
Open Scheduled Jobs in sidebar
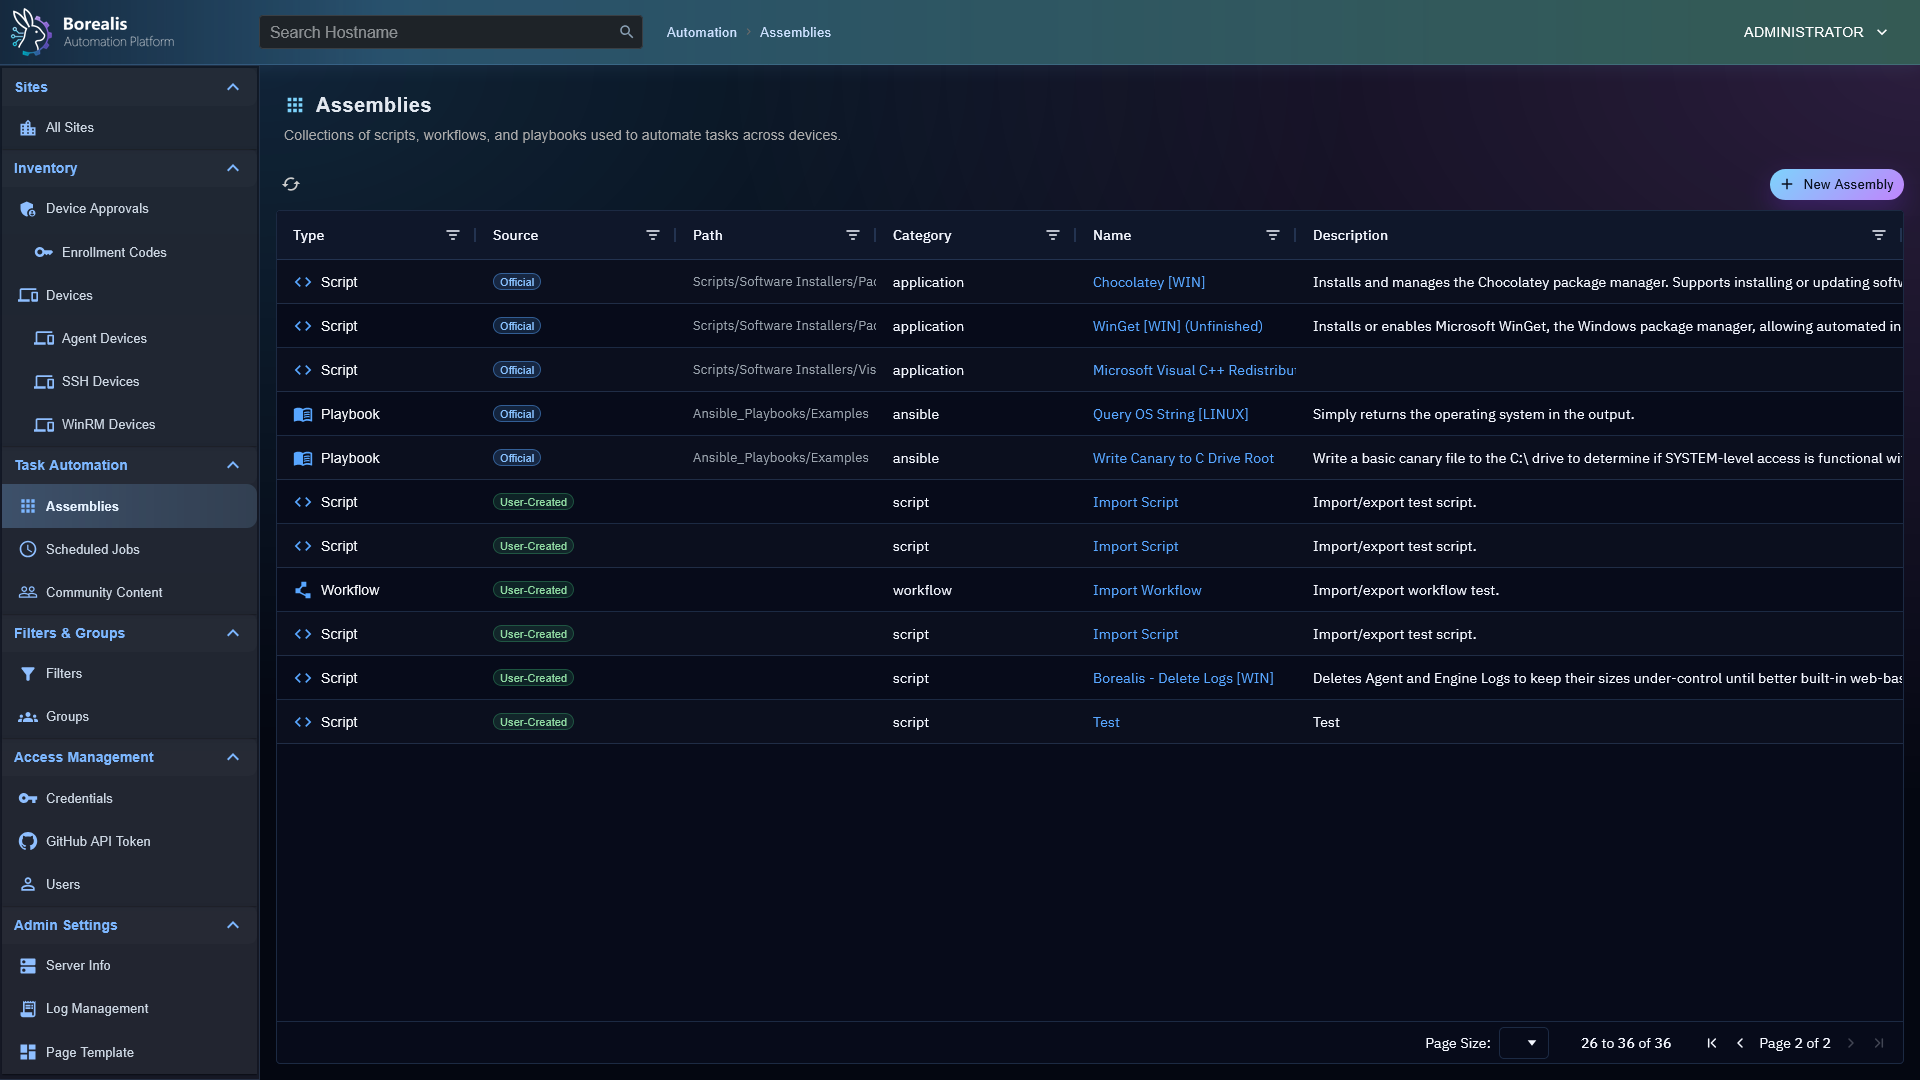pyautogui.click(x=92, y=549)
